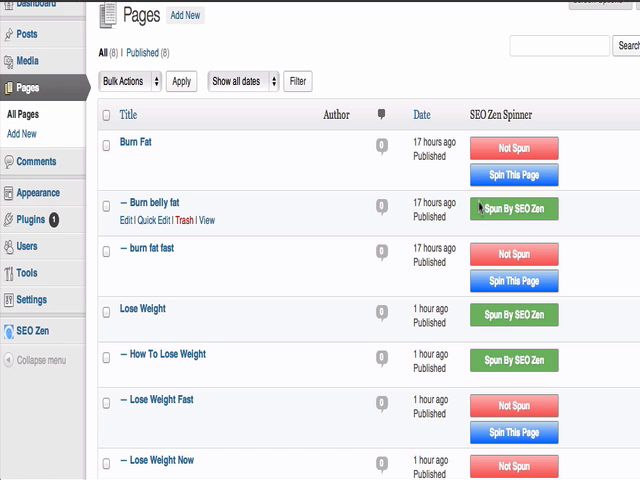Click the Search button next to the search field

click(x=627, y=45)
